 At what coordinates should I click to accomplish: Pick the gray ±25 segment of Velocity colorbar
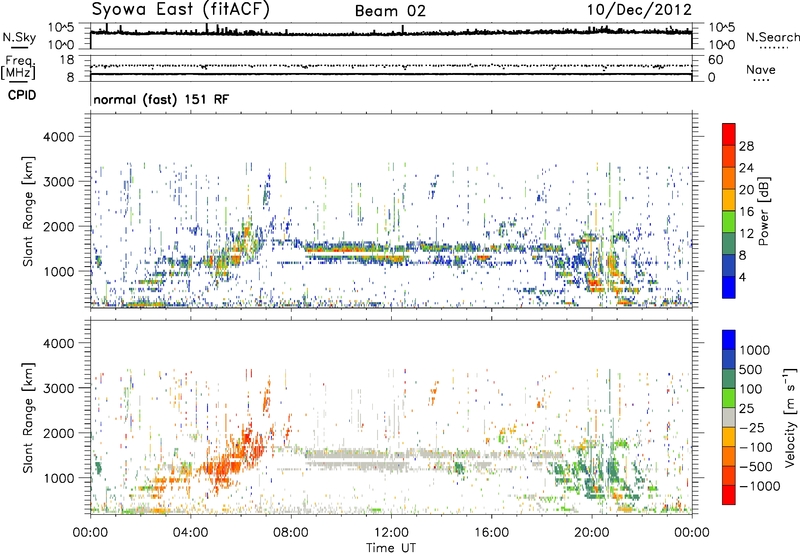tap(729, 417)
